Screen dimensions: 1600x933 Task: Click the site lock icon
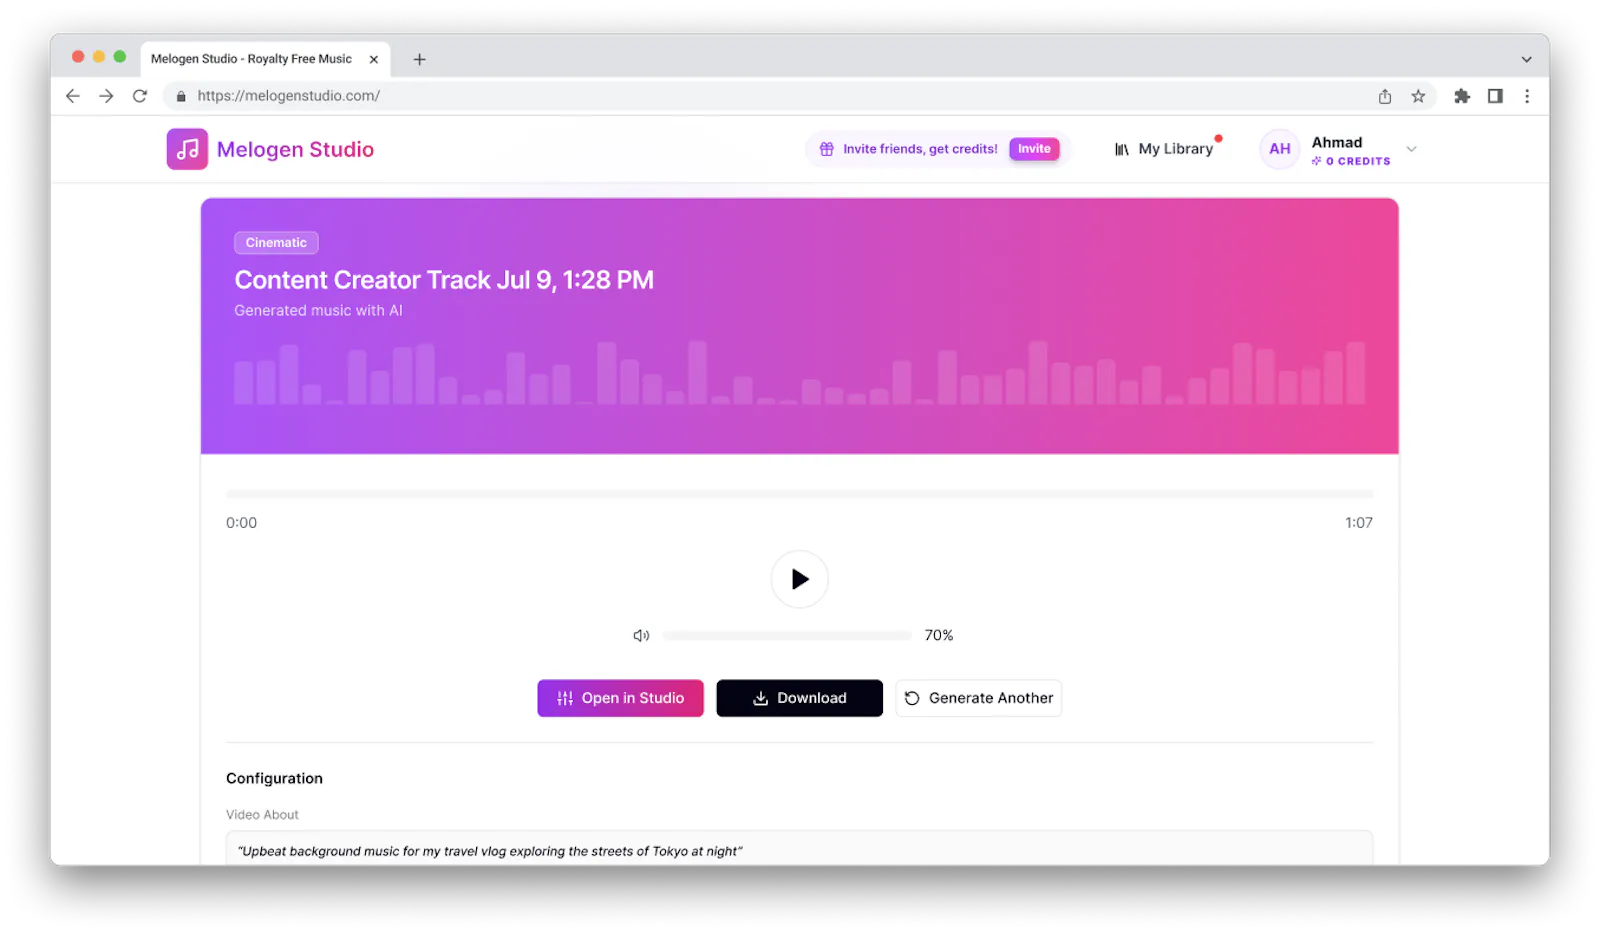181,96
